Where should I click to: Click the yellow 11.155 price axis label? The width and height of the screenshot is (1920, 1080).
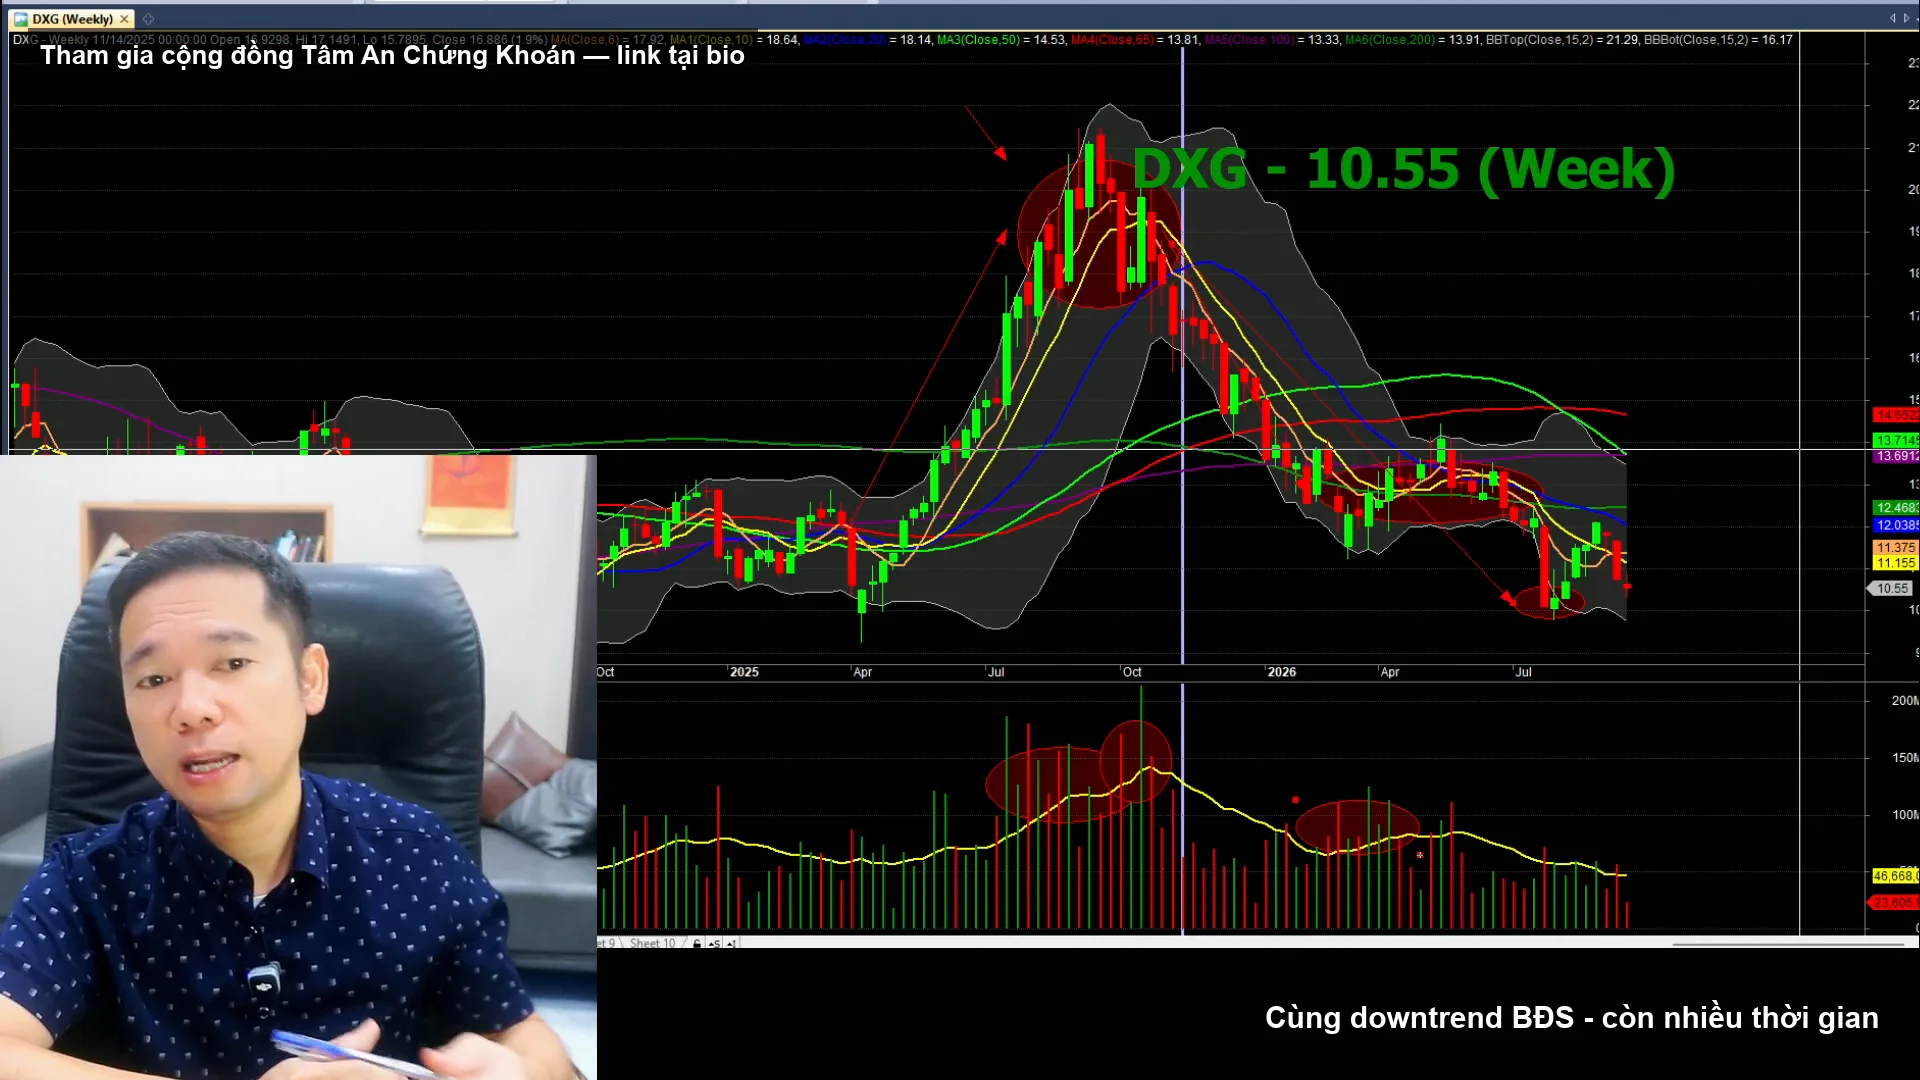click(1895, 563)
